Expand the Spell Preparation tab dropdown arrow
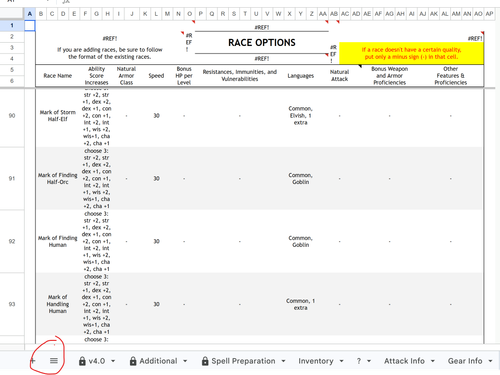500x375 pixels. tap(283, 361)
